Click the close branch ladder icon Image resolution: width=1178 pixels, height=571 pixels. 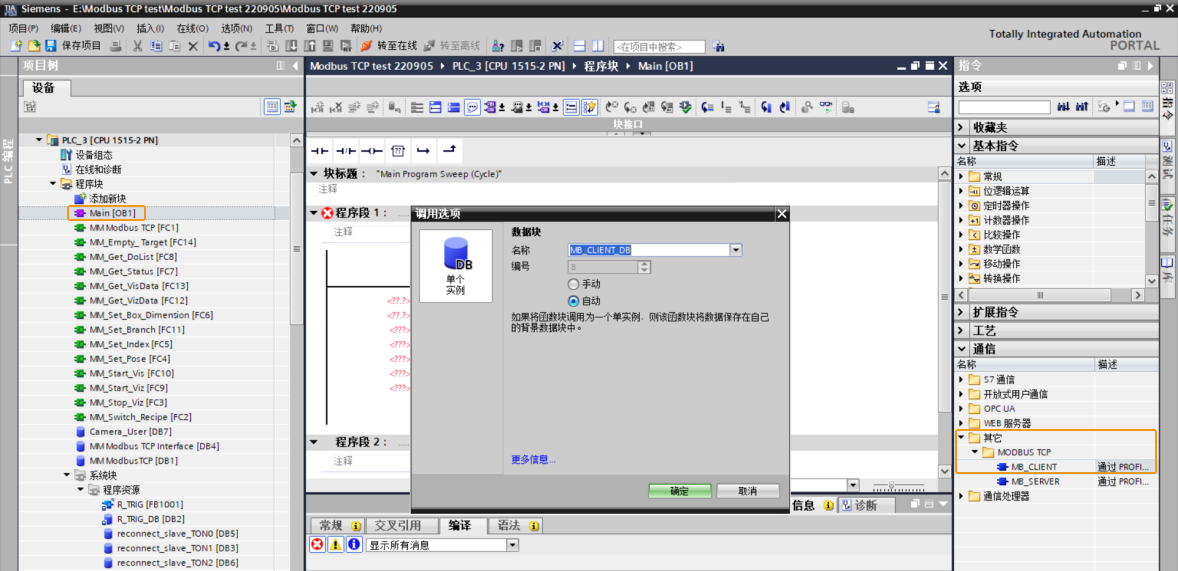449,151
